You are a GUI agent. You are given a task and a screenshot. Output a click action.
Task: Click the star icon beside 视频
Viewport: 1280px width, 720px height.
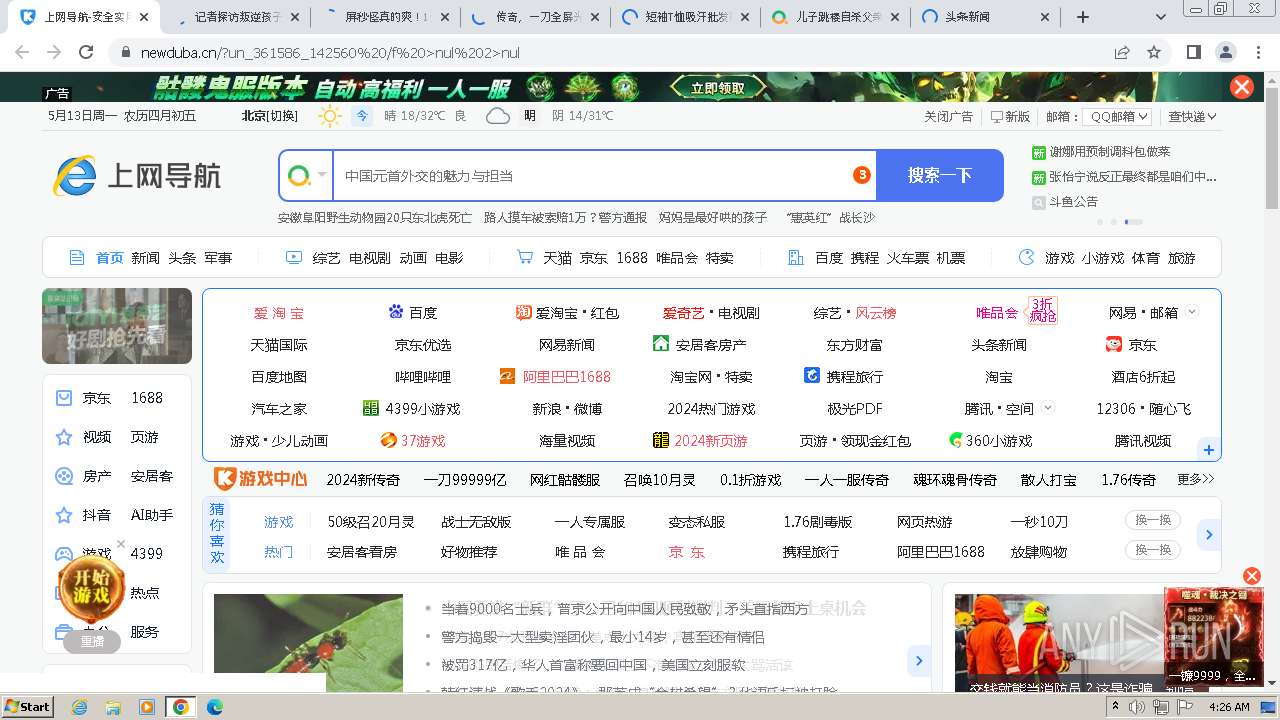point(64,437)
